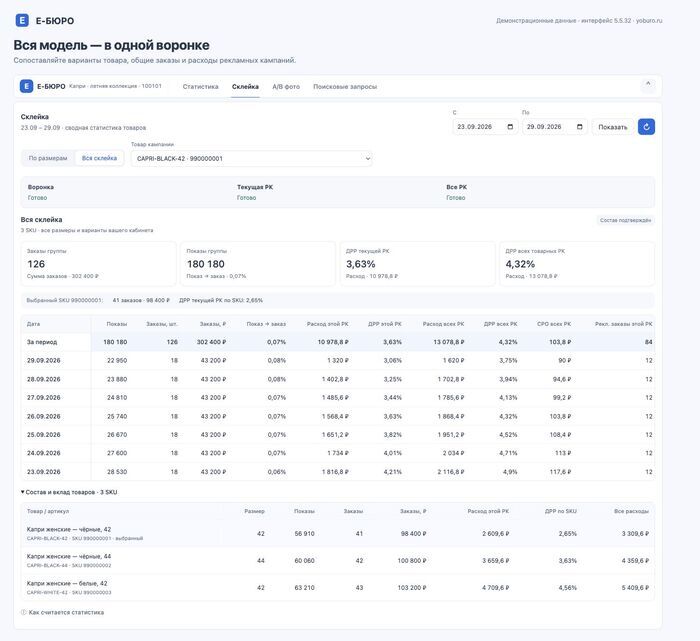Click the Выбранный SKU 990000001 summary line
The image size is (700, 641).
(338, 300)
